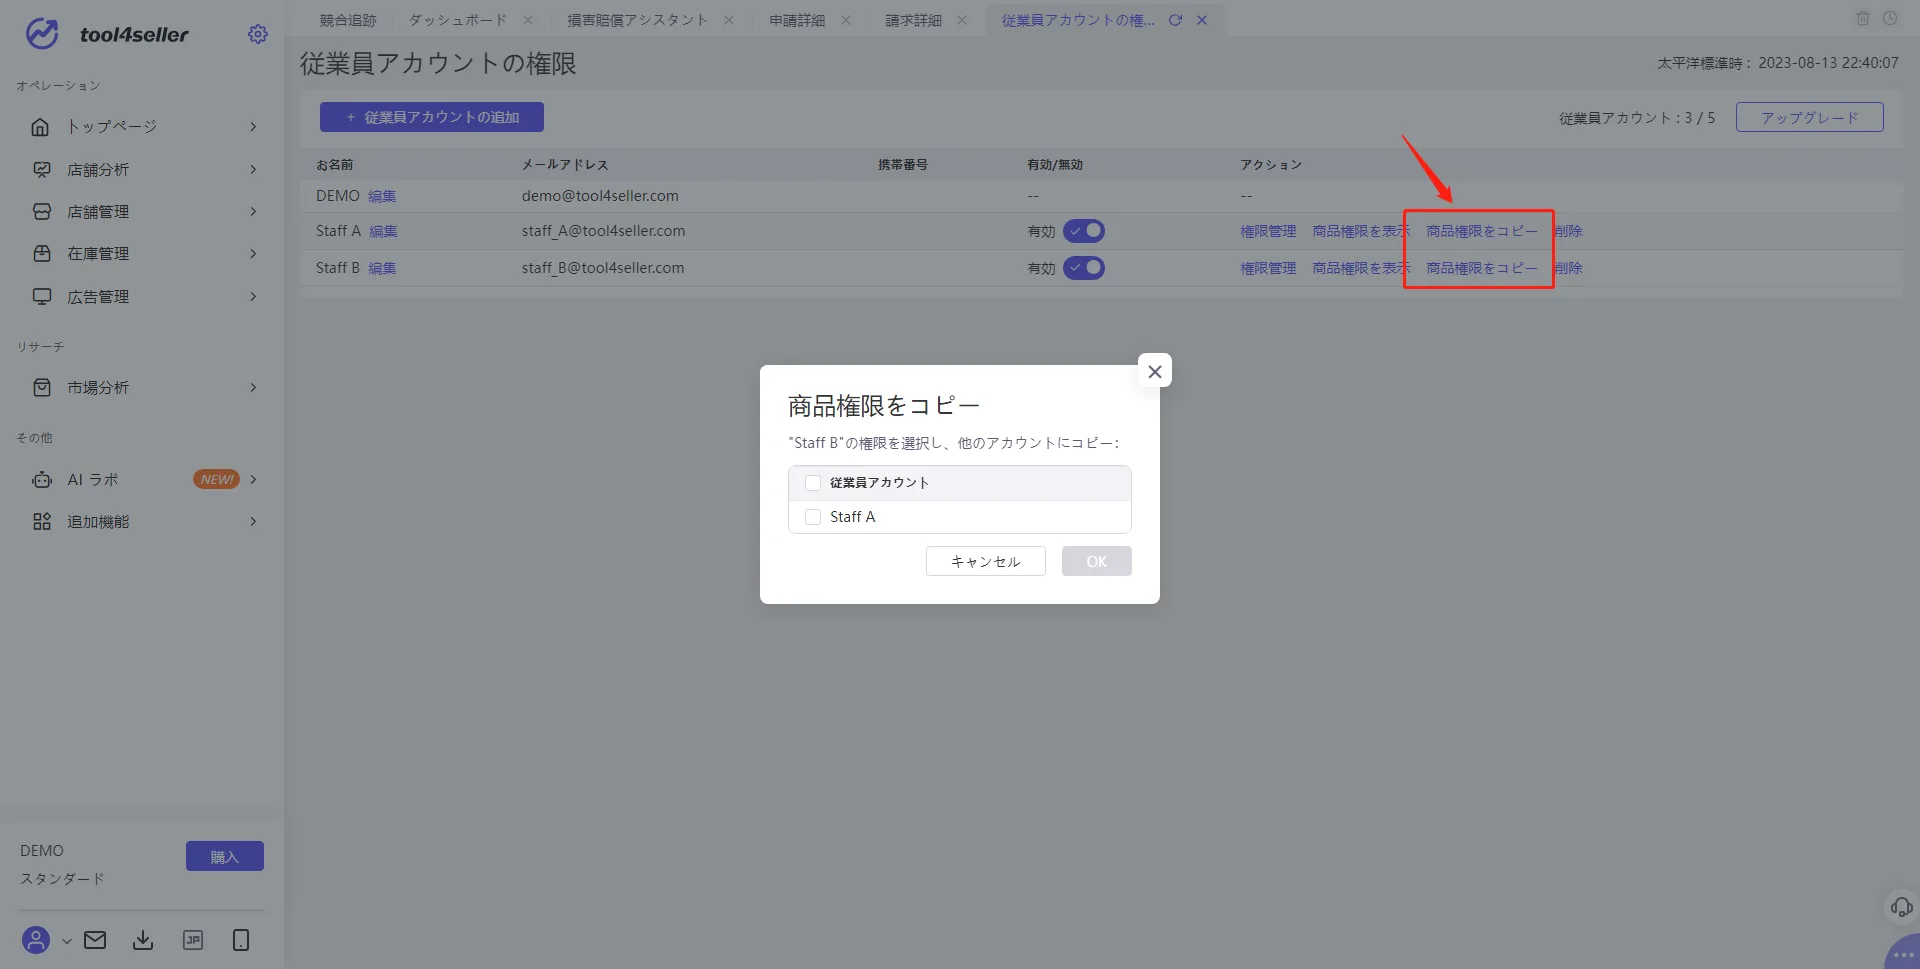Expand the 店舗分析 chevron
This screenshot has width=1920, height=969.
click(253, 170)
